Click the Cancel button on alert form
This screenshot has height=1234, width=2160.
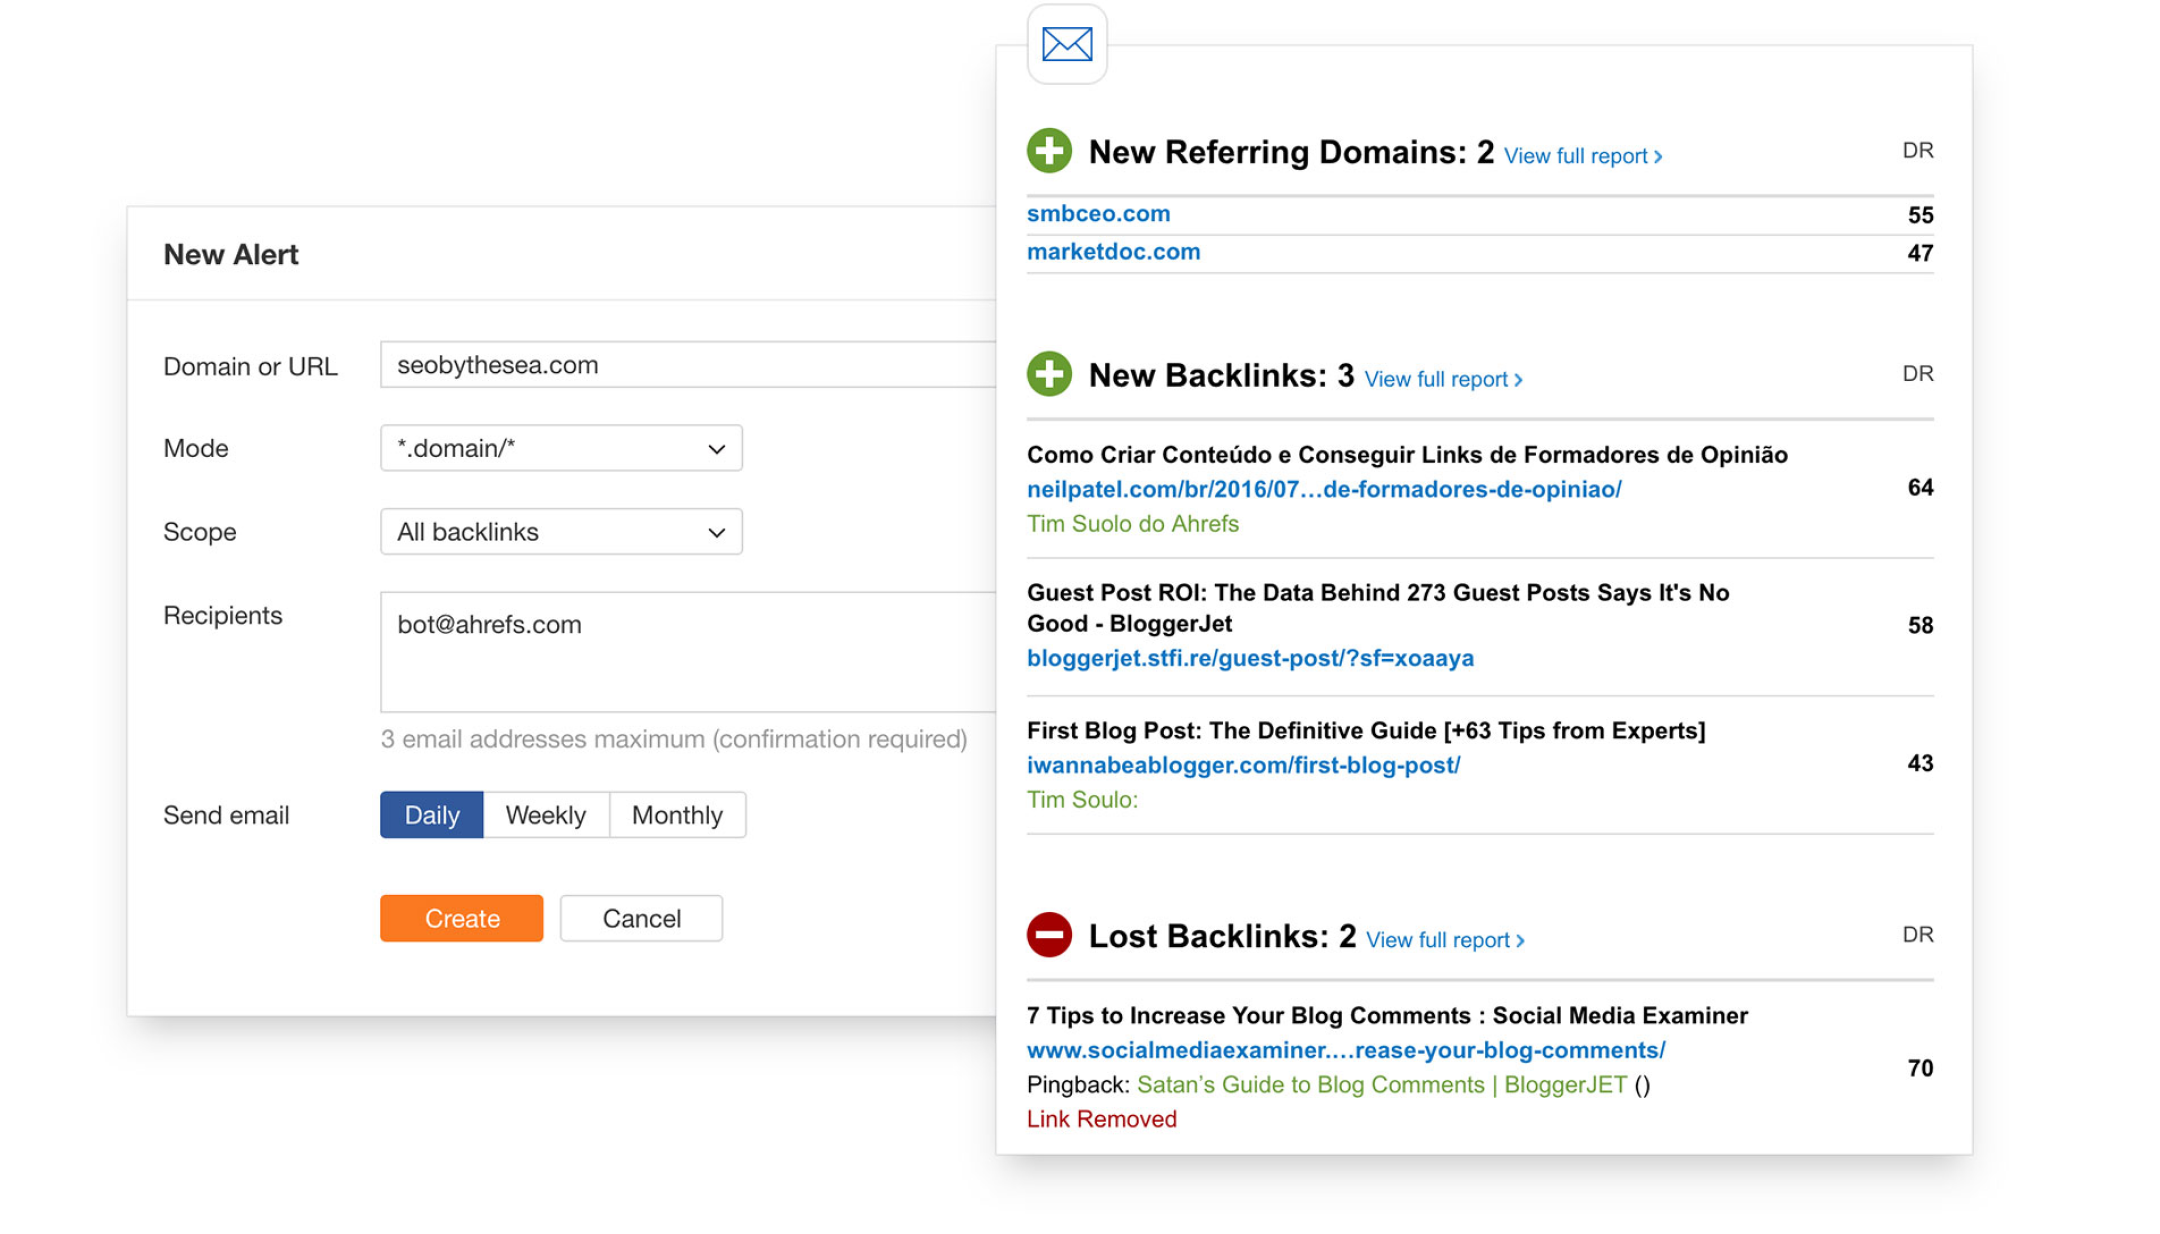pyautogui.click(x=642, y=917)
